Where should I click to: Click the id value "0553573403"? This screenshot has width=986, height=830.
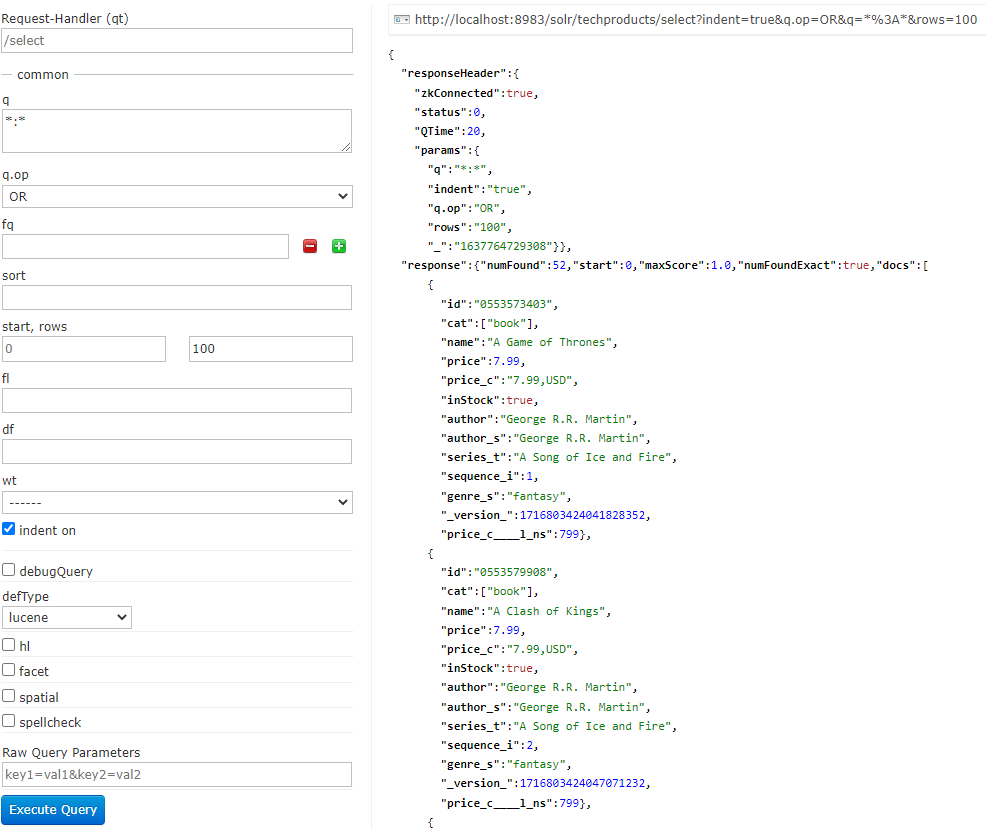click(512, 304)
